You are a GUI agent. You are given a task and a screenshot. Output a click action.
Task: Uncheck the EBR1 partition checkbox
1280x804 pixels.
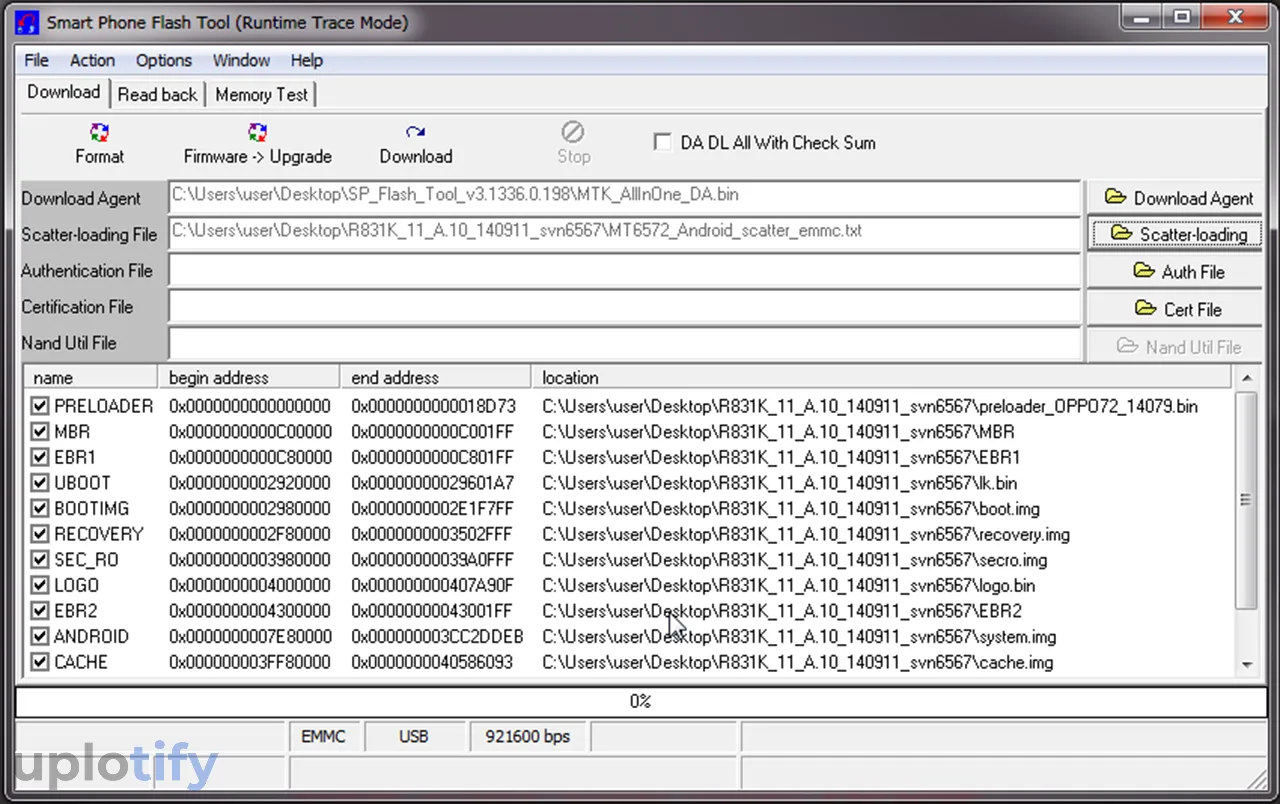(x=40, y=457)
